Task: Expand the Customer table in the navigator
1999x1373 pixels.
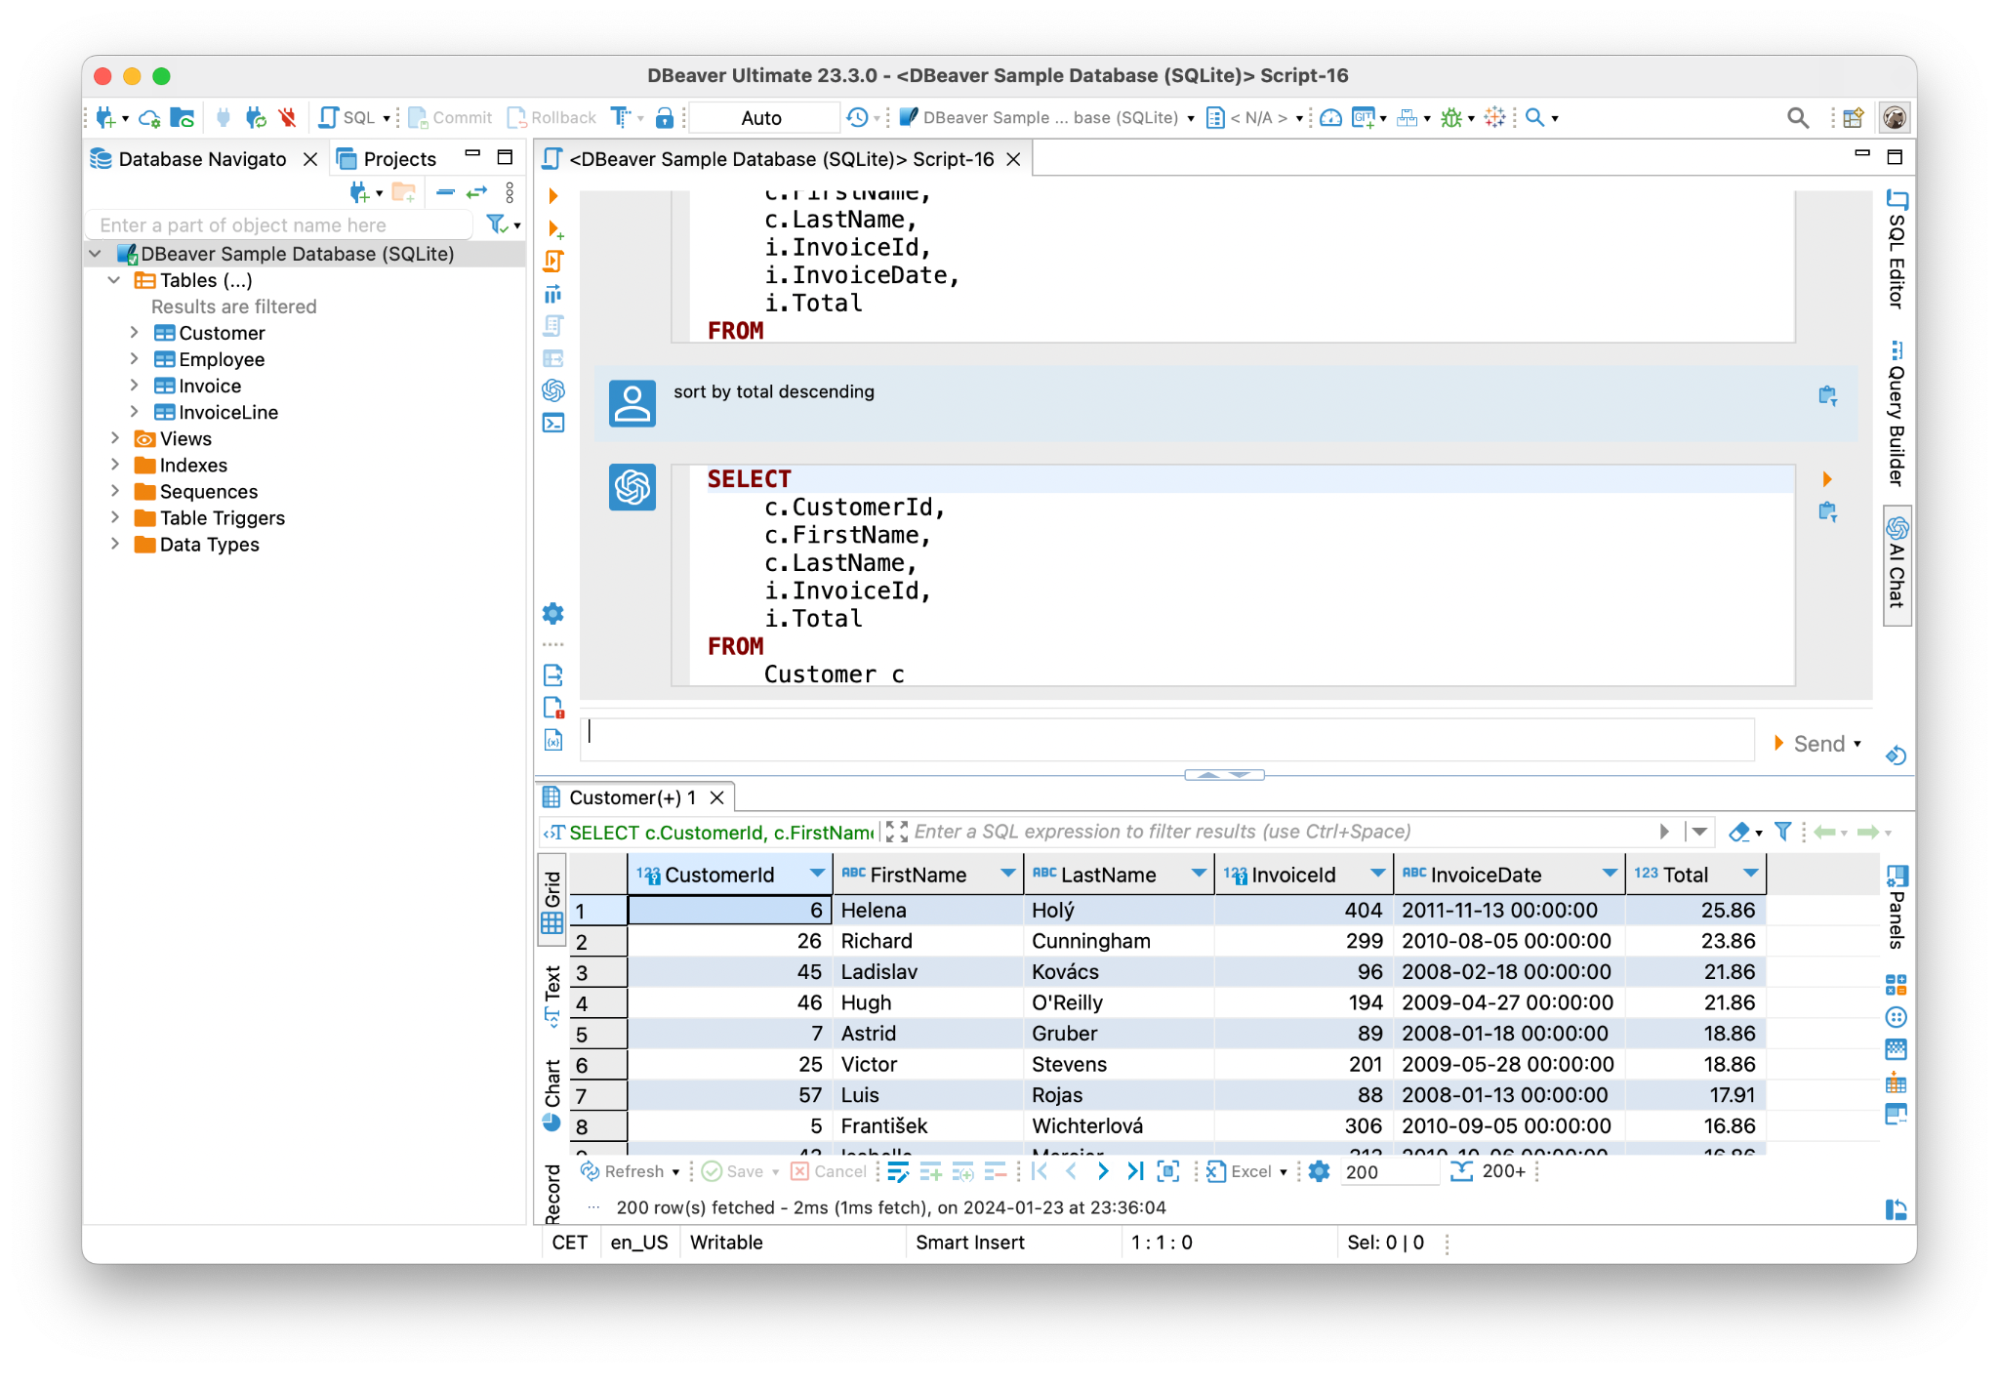Action: pos(135,332)
